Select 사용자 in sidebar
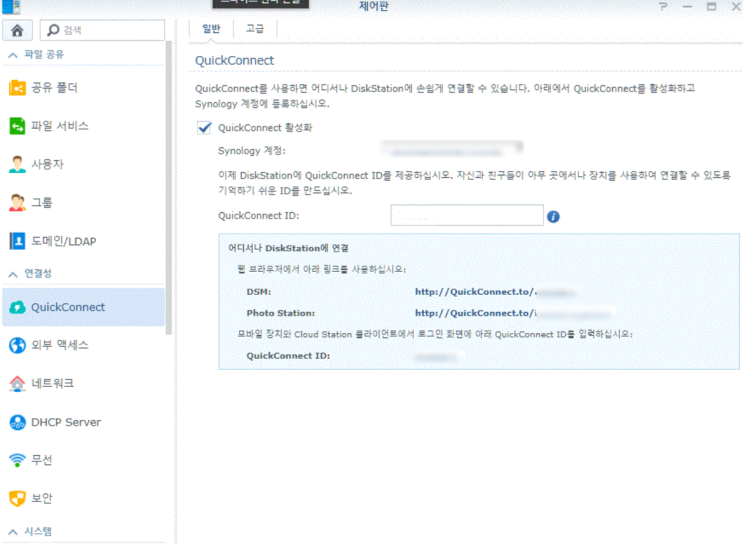The image size is (743, 544). 83,164
